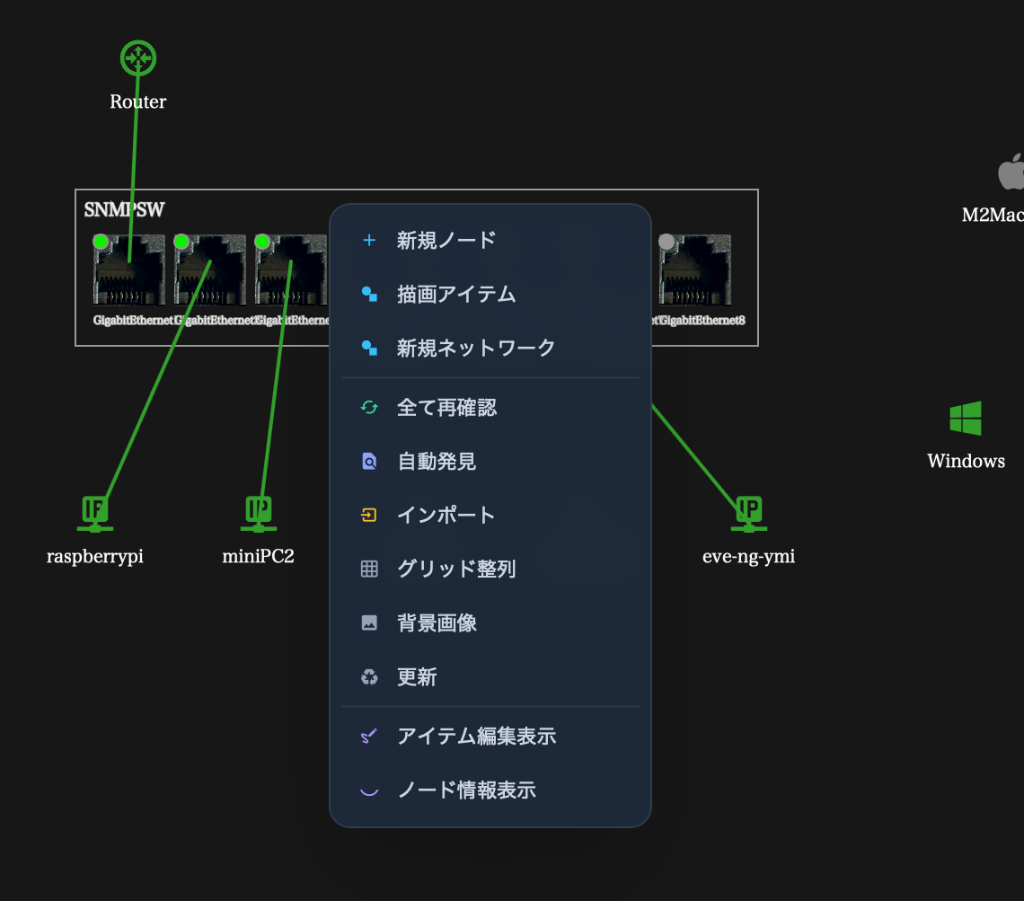This screenshot has height=901, width=1024.
Task: Choose グリッド整列 to align the grid
Action: [x=490, y=569]
